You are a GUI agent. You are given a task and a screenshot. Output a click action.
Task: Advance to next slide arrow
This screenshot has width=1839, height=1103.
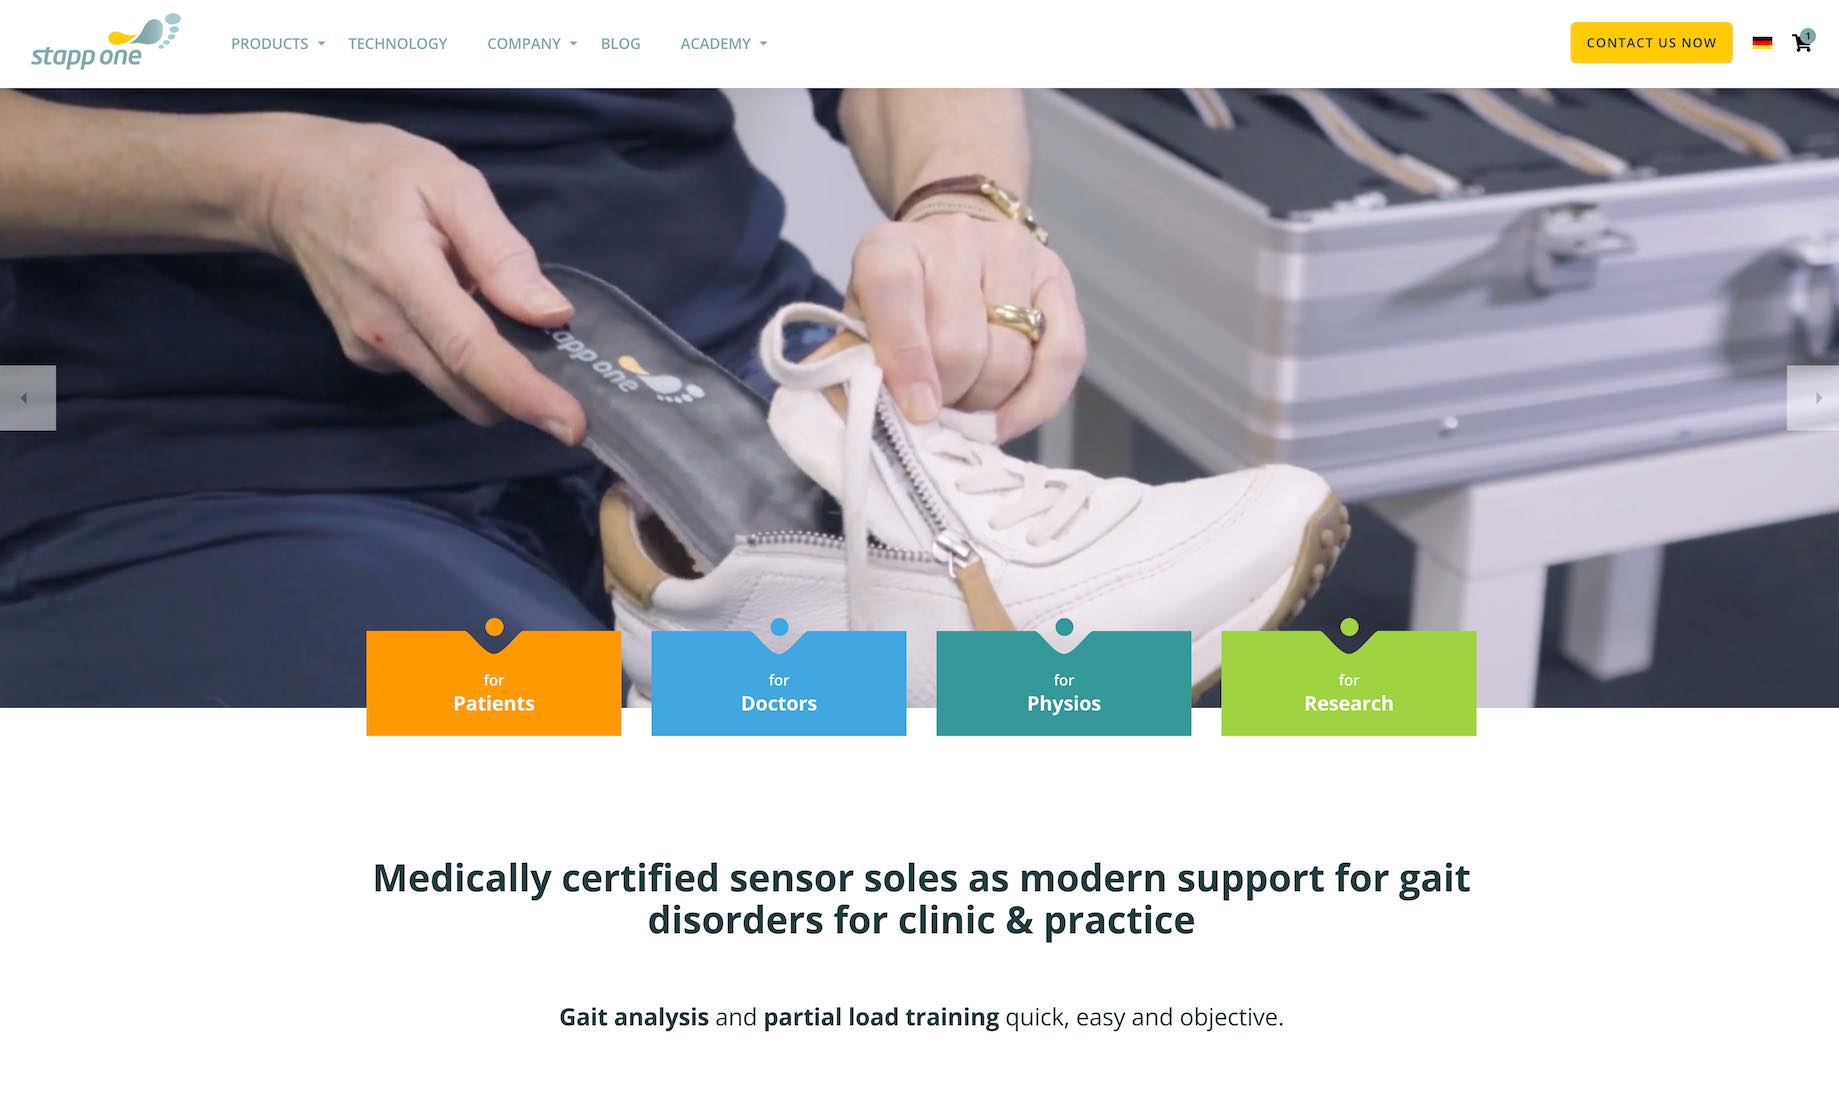click(x=1812, y=398)
